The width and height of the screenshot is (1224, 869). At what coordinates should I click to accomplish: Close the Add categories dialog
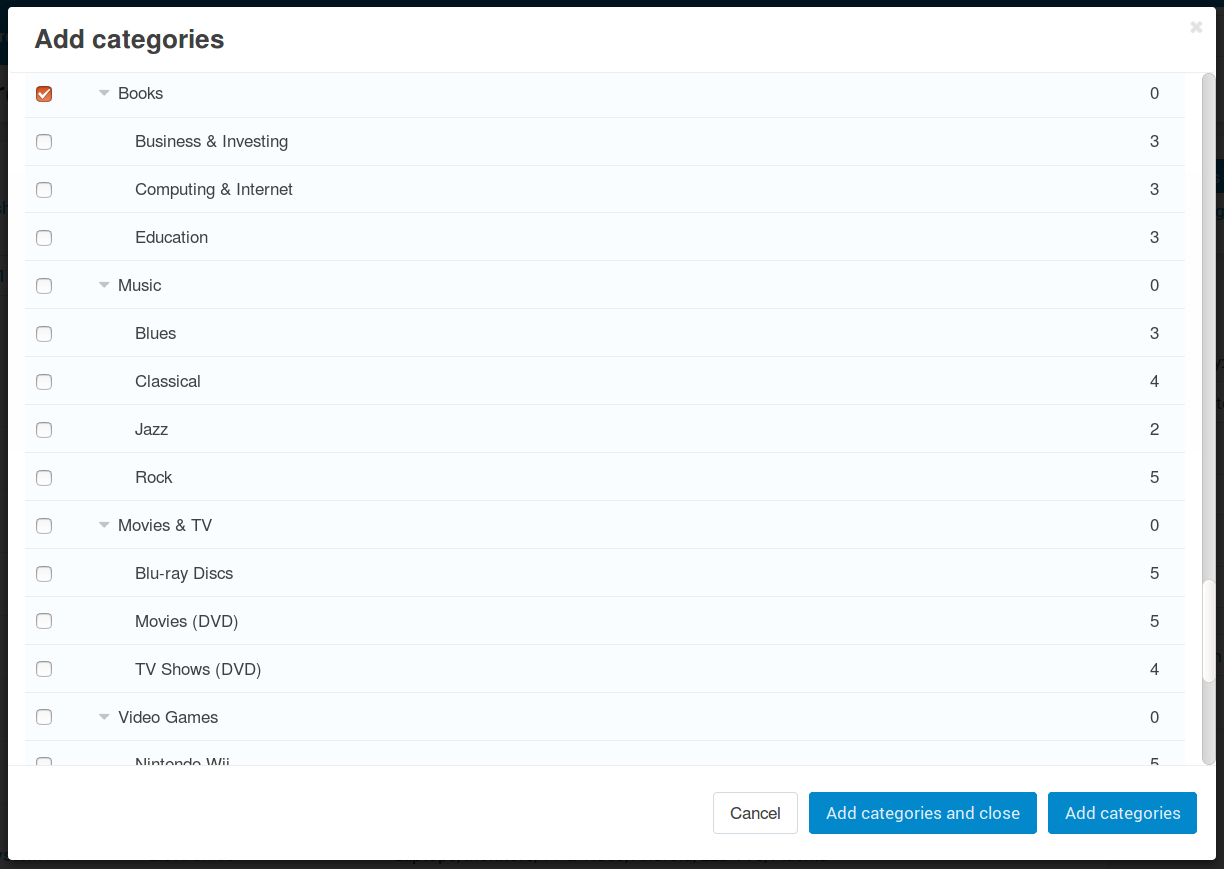tap(1196, 28)
